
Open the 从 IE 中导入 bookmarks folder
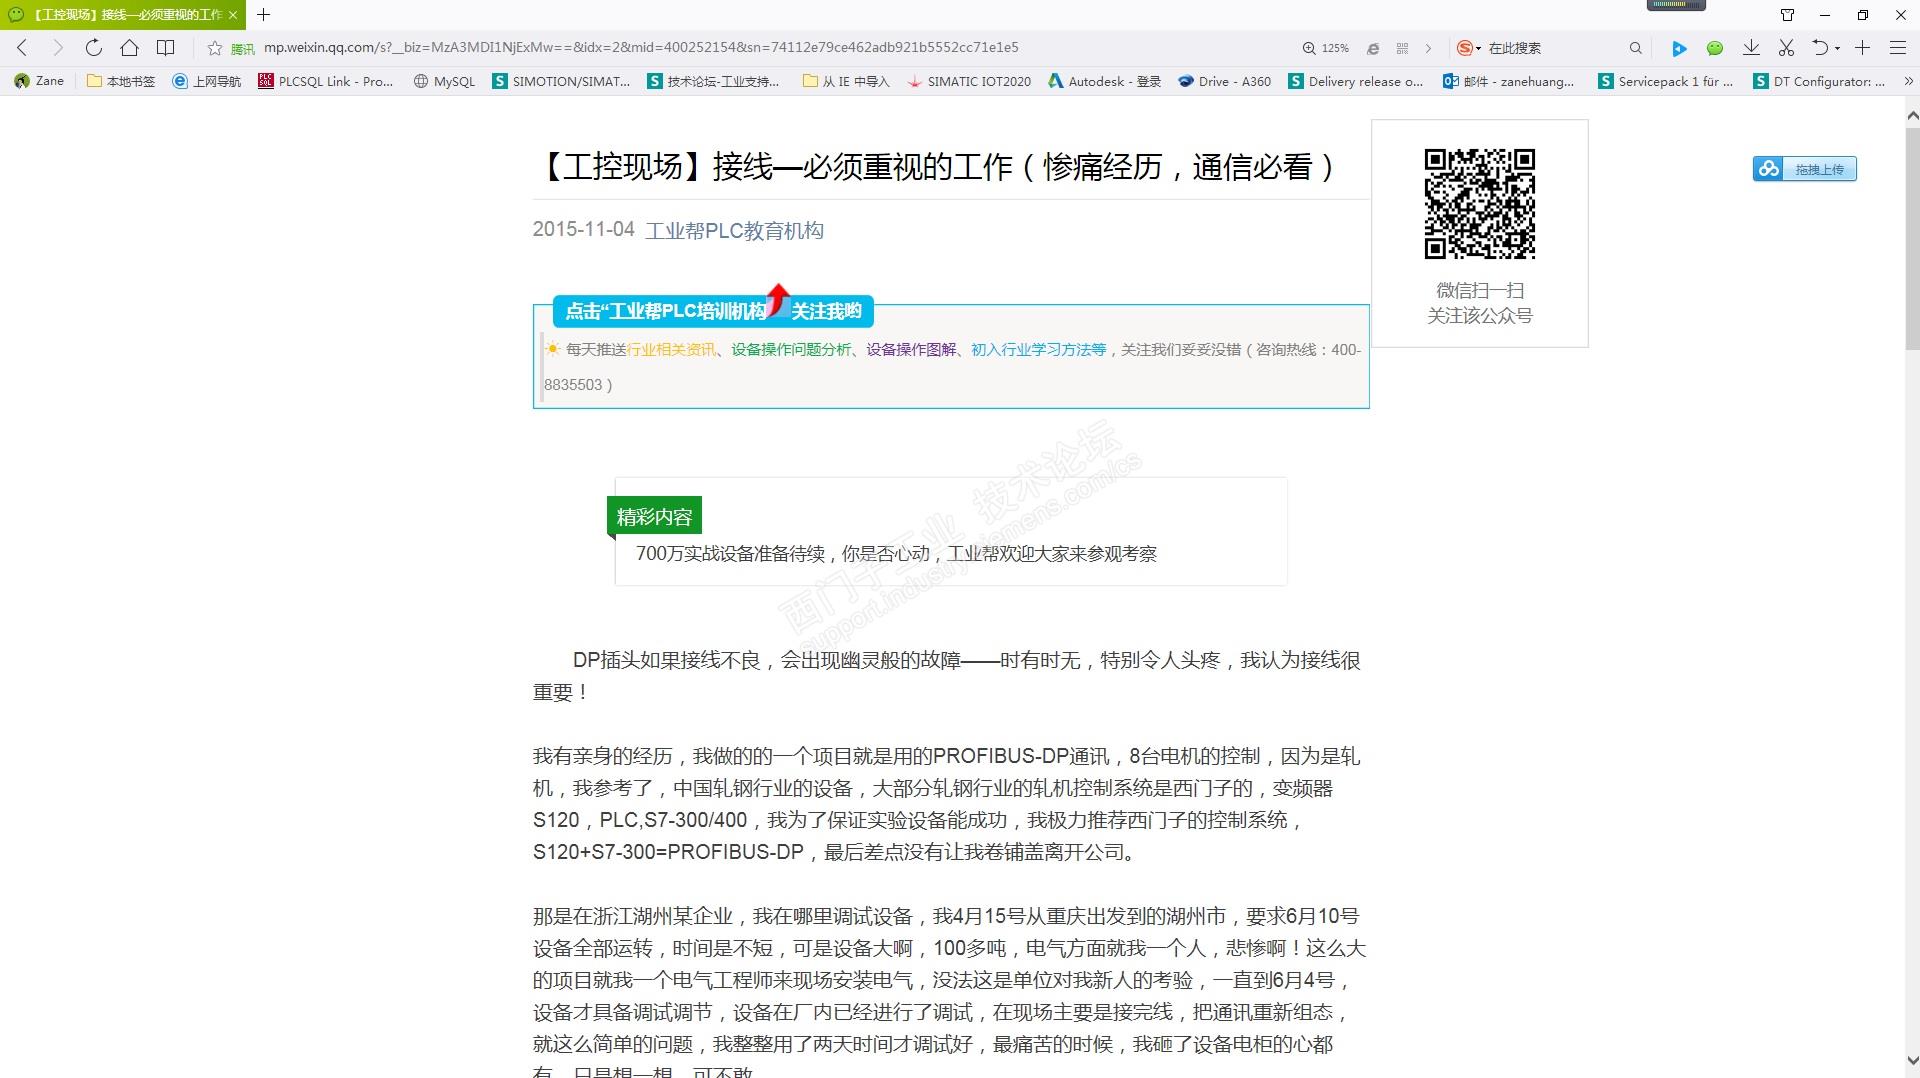[x=846, y=81]
